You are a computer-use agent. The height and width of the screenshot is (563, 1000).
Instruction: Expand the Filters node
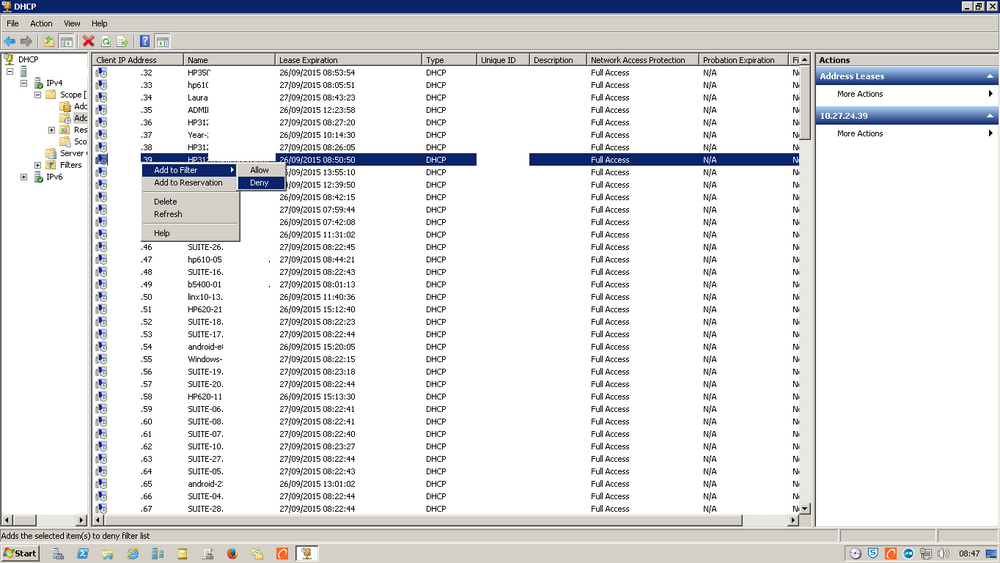point(38,165)
